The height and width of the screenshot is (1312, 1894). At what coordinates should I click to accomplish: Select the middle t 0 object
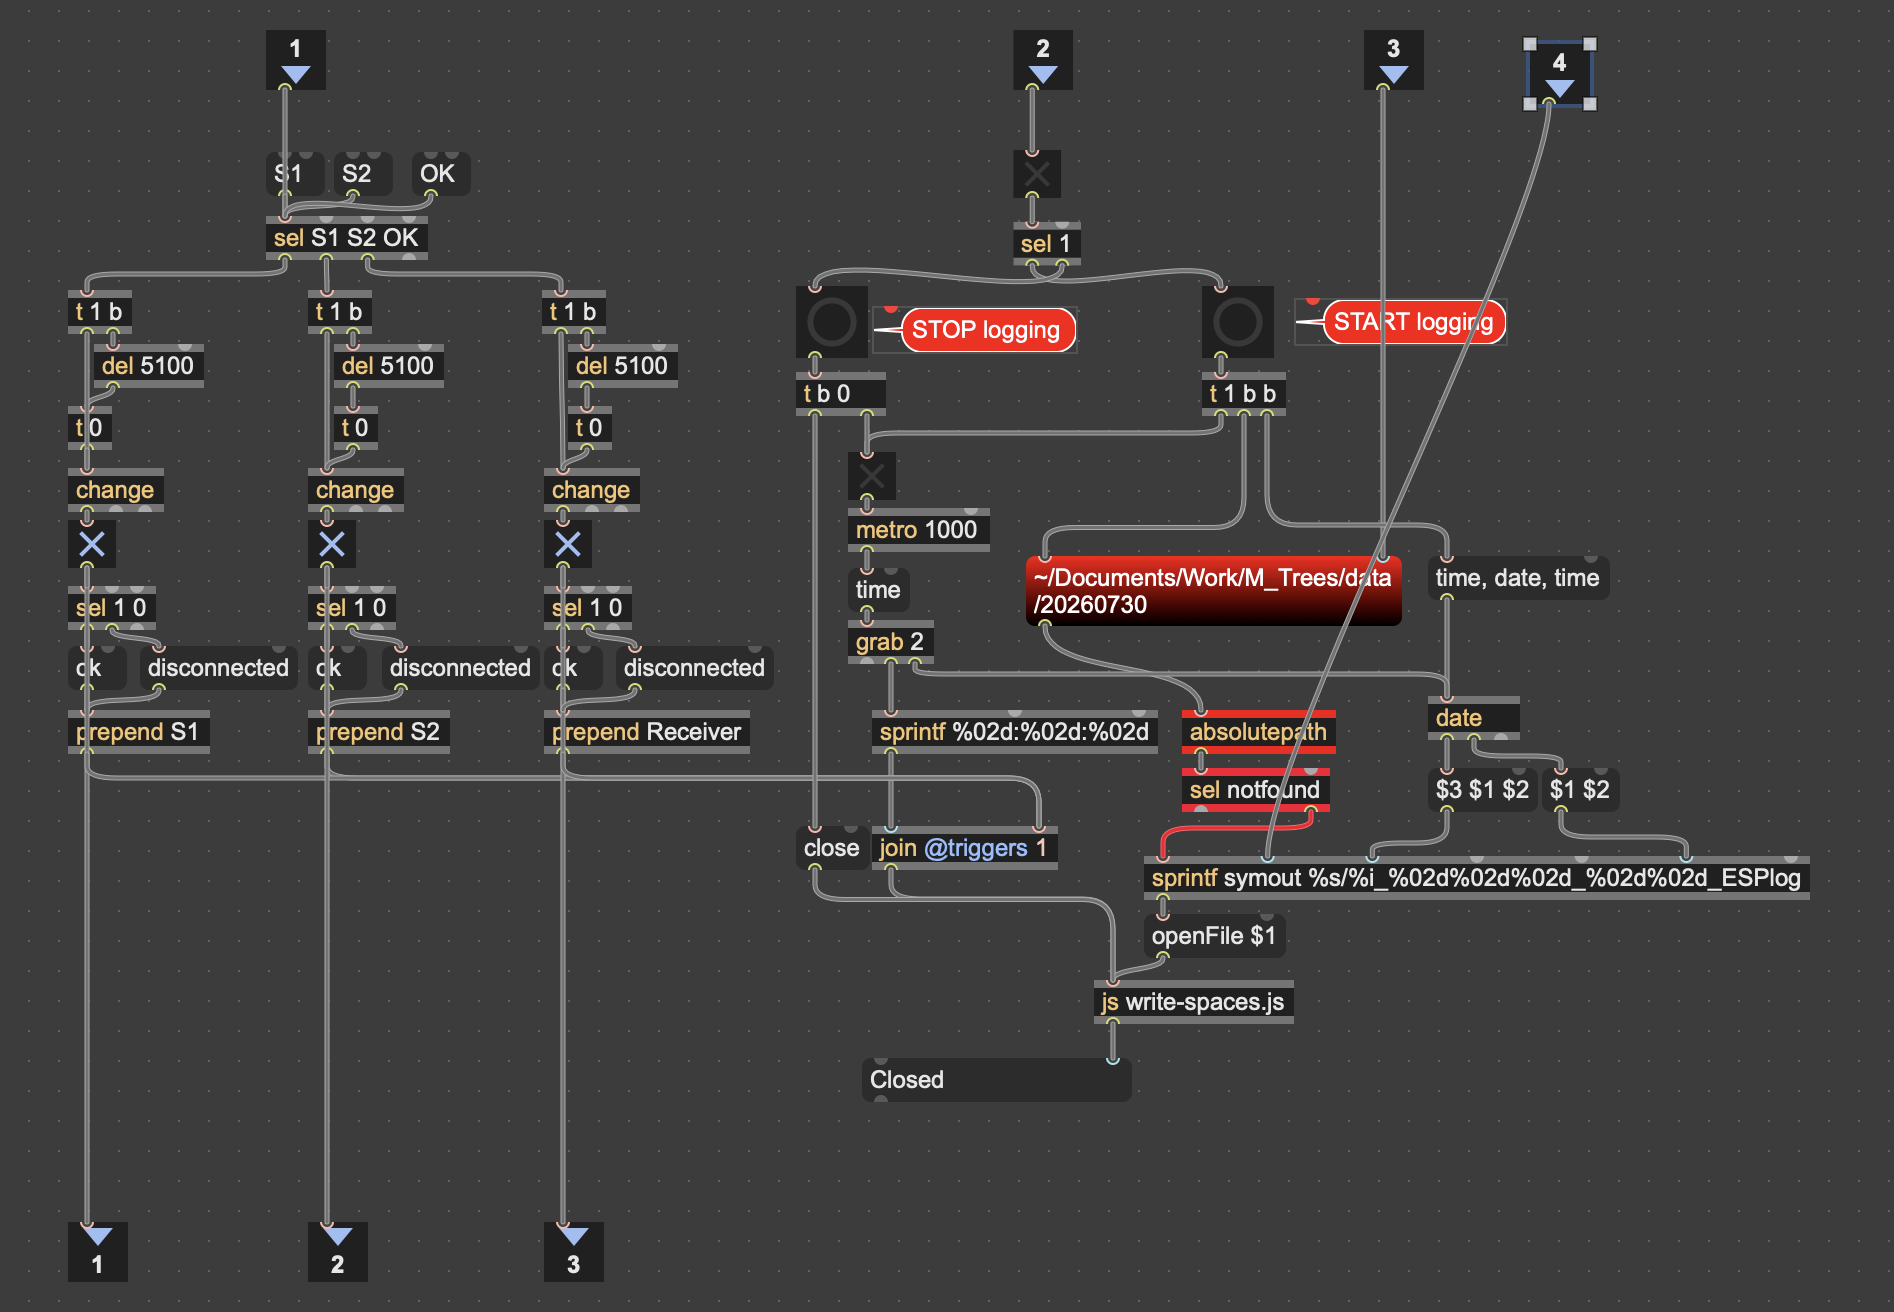355,428
